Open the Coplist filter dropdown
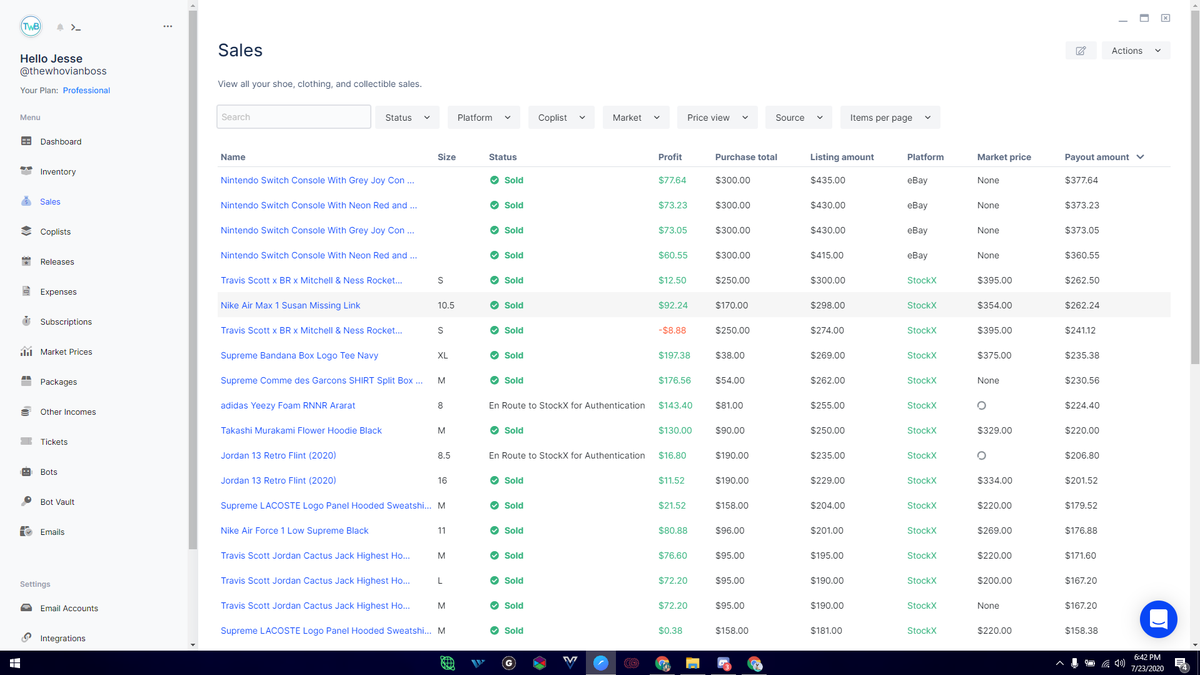The height and width of the screenshot is (675, 1200). 561,117
